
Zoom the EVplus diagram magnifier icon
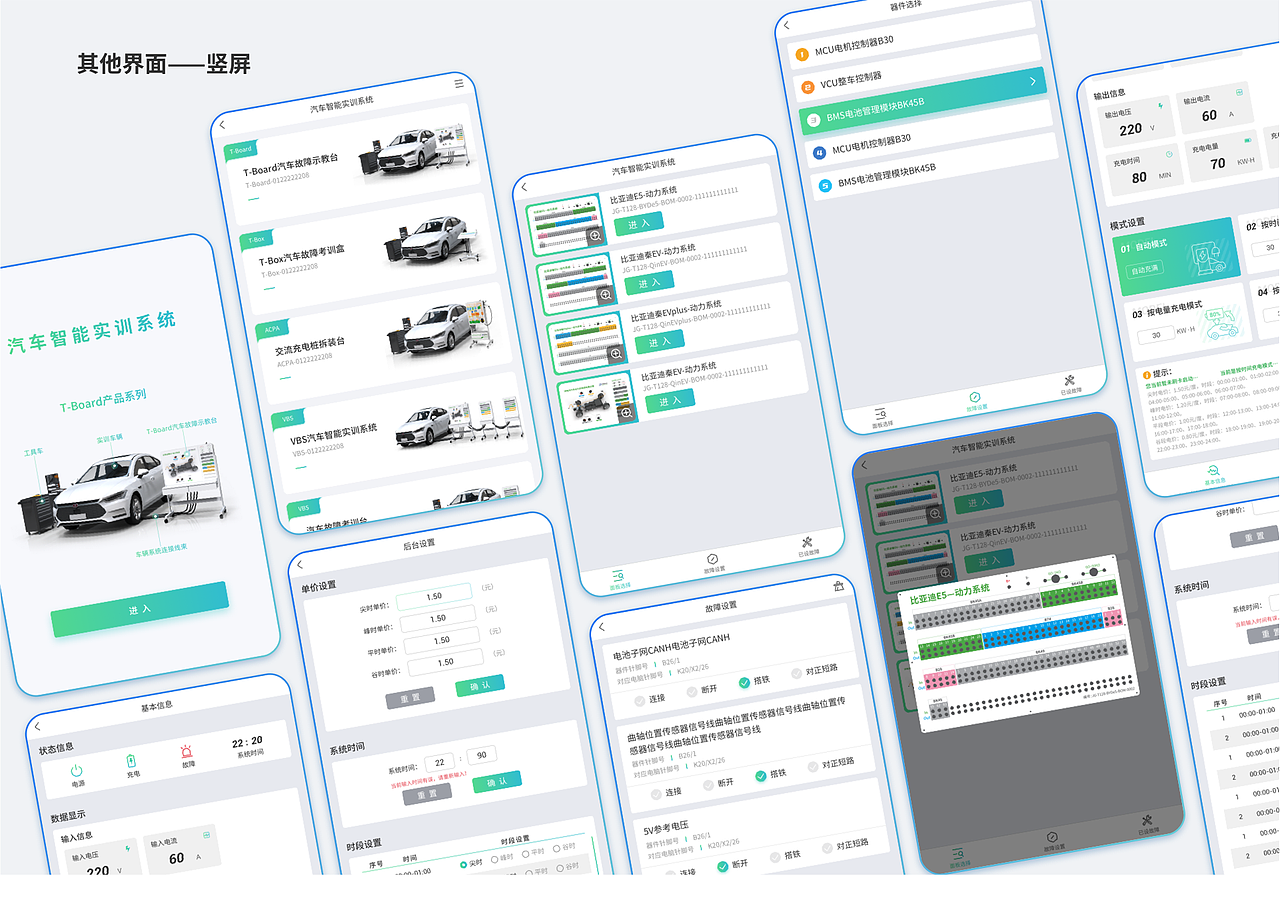[616, 353]
